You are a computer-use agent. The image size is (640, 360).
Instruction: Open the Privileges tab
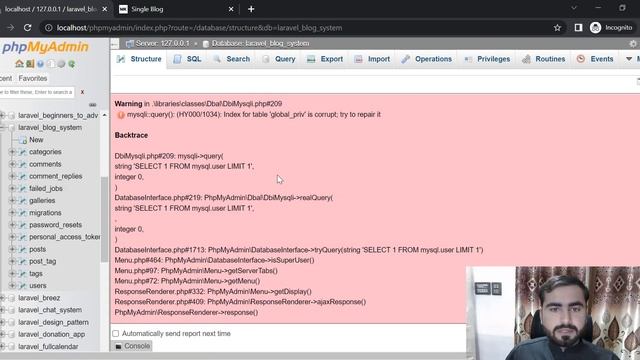pos(487,59)
